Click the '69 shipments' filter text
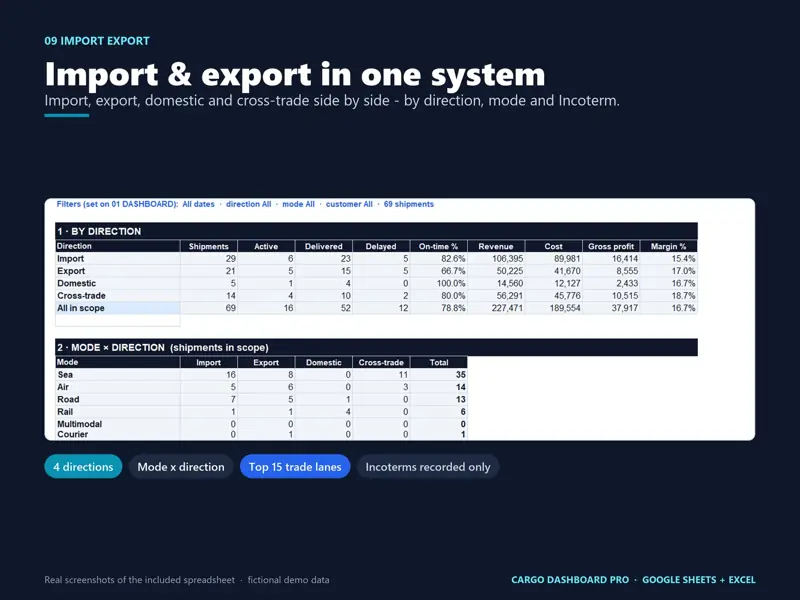The image size is (800, 600). (x=409, y=204)
